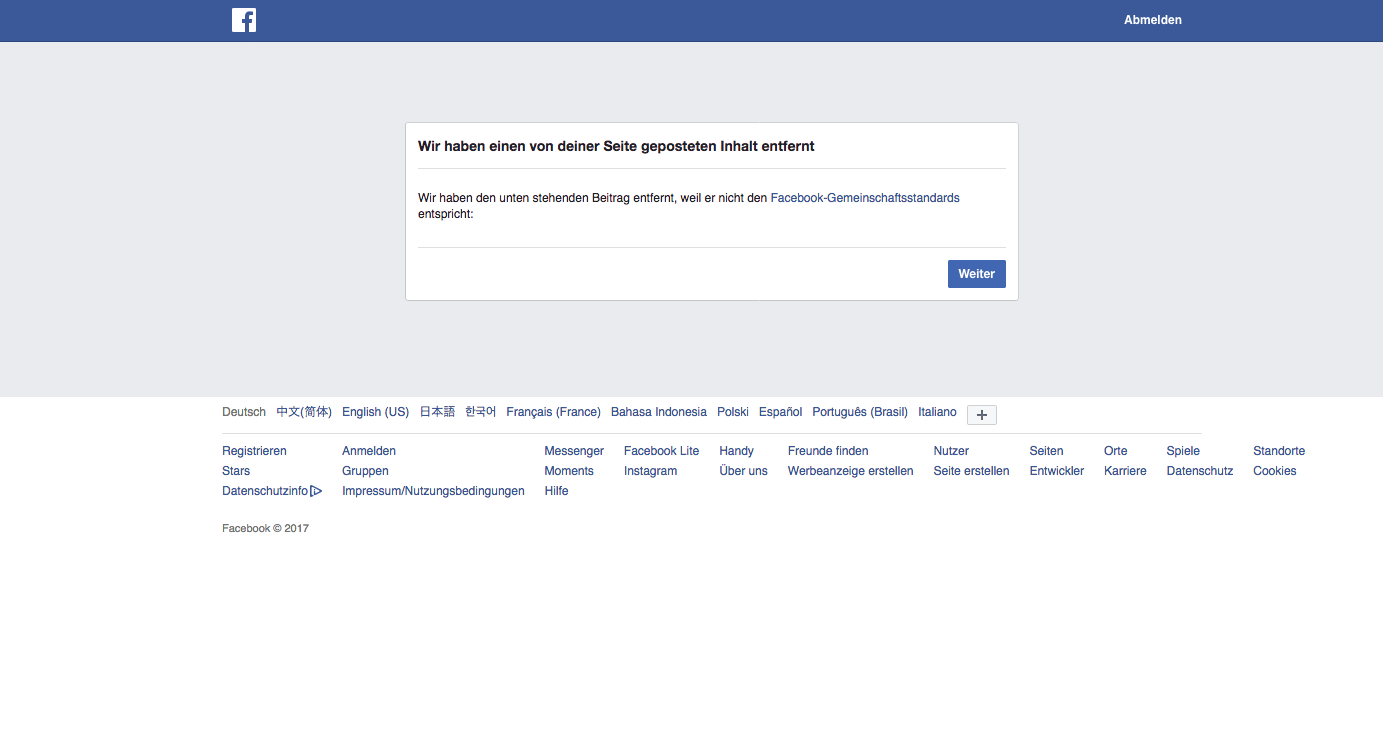Screen dimensions: 1383x755
Task: Switch language to Bahasa Indonesia
Action: point(659,412)
